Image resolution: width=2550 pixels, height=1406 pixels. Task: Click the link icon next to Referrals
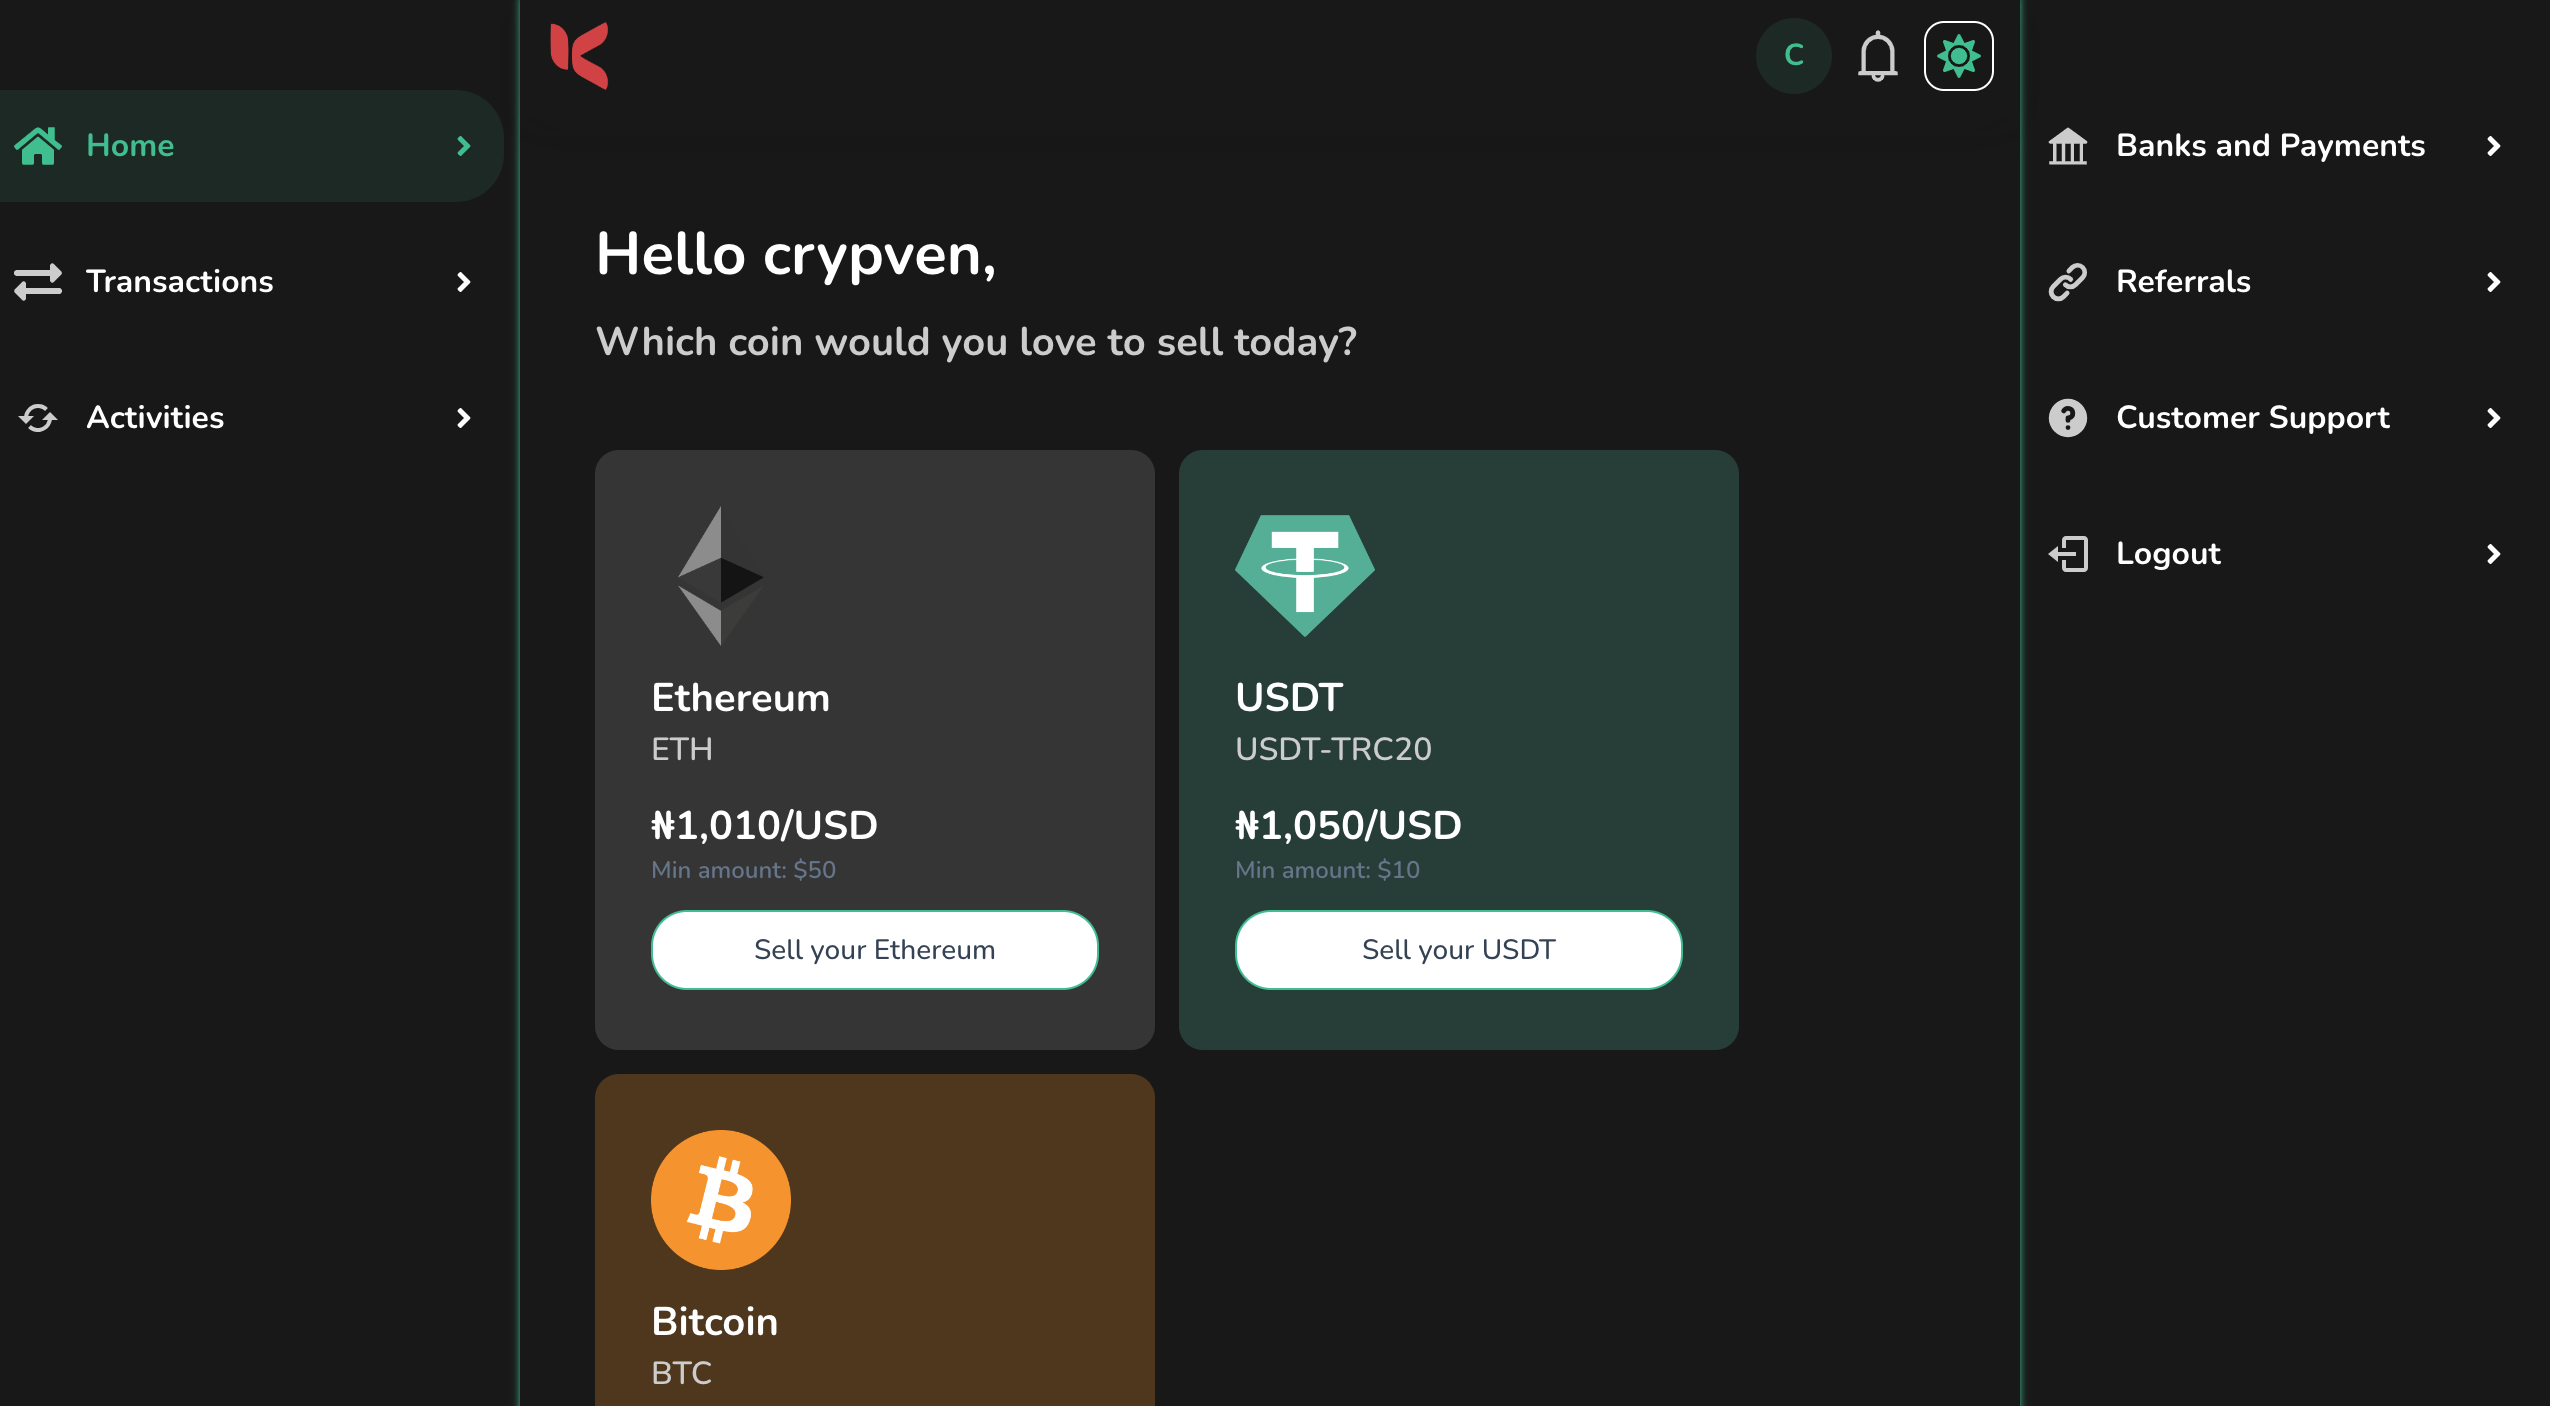coord(2069,281)
